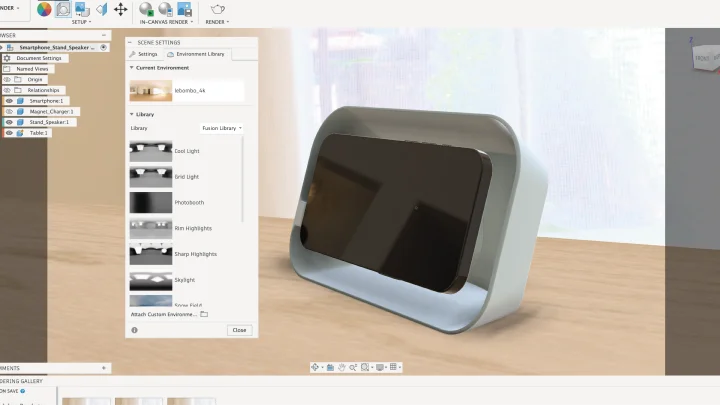Start In-Canvas Render with sphere play icon
This screenshot has width=720, height=405.
[x=146, y=9]
